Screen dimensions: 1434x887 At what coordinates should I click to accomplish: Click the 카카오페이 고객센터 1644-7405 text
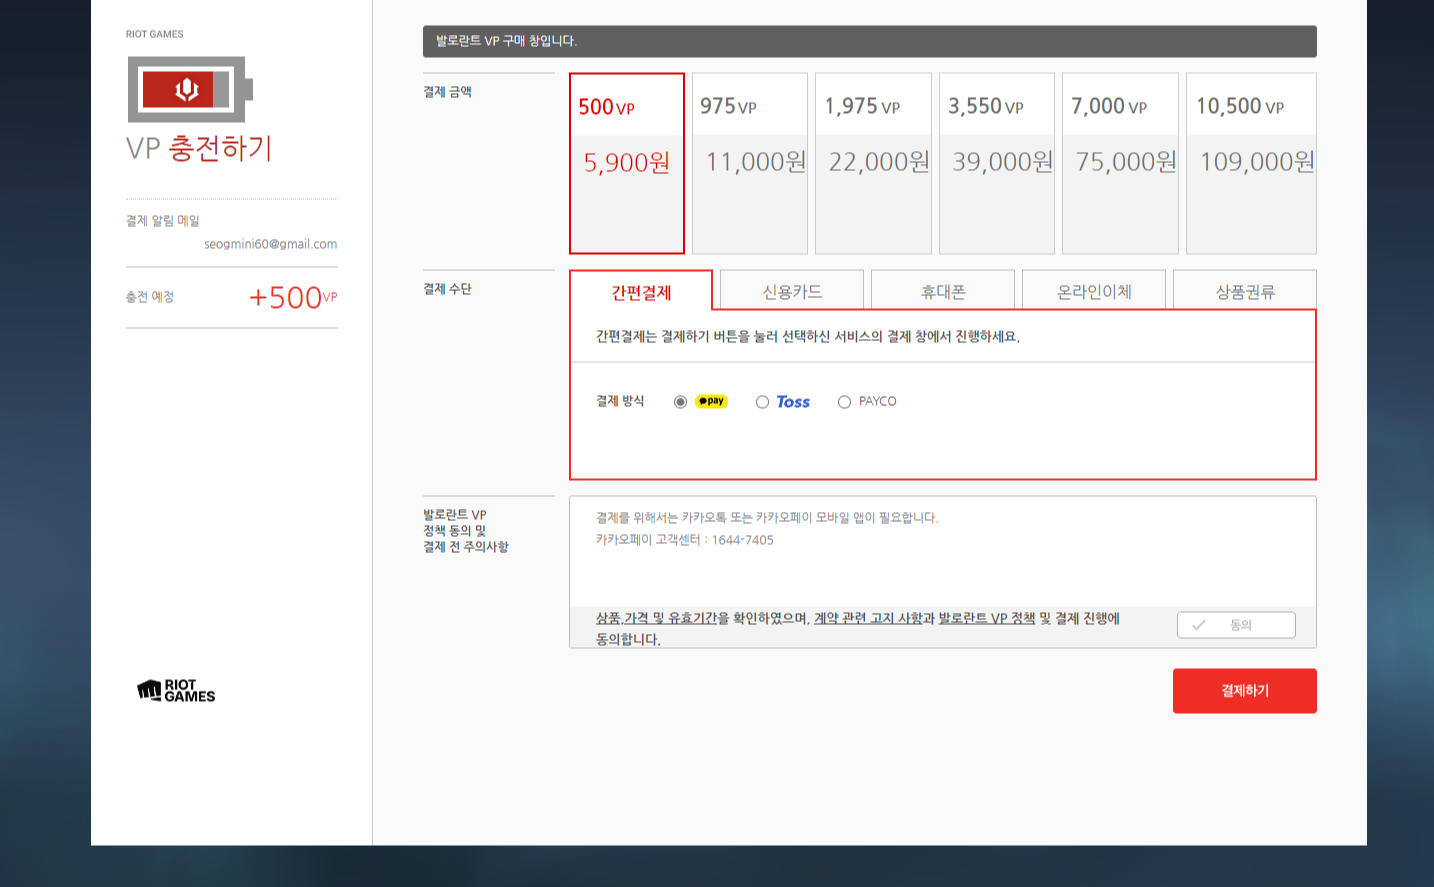coord(685,540)
